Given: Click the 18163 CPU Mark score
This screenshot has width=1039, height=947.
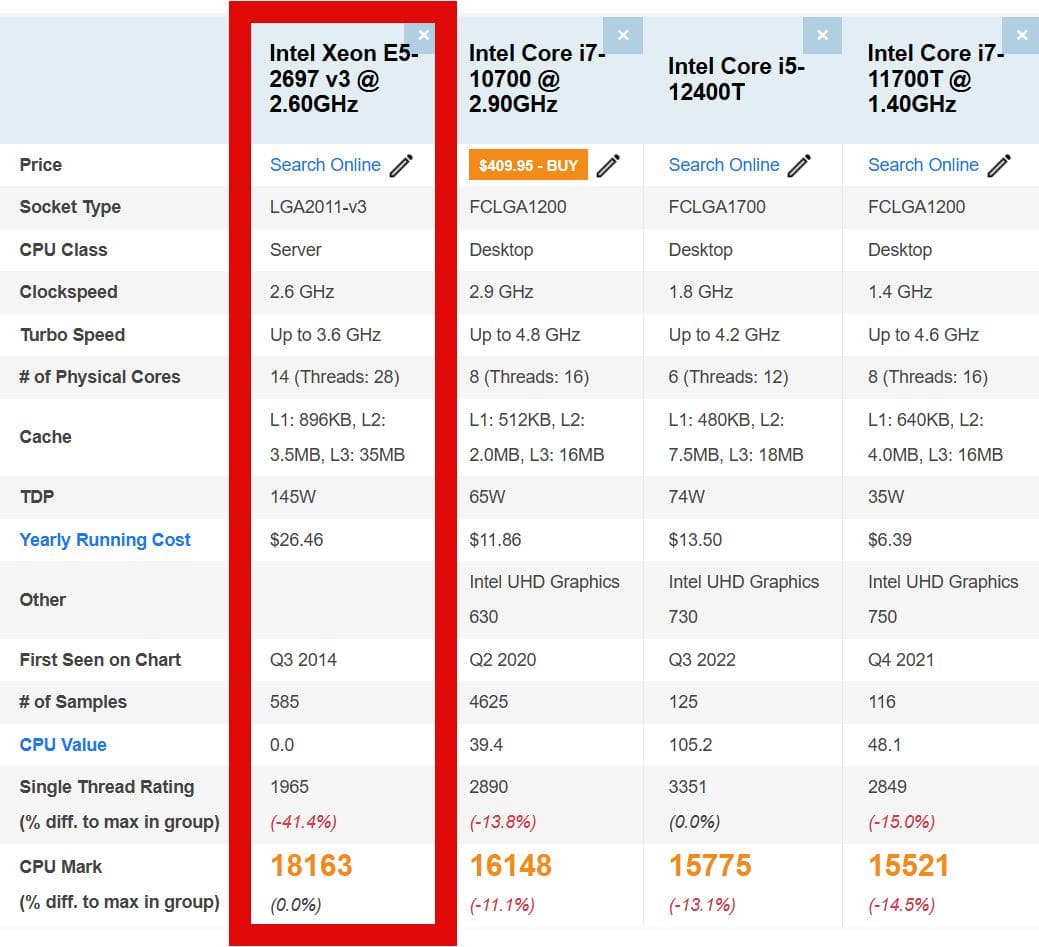Looking at the screenshot, I should click(x=311, y=866).
